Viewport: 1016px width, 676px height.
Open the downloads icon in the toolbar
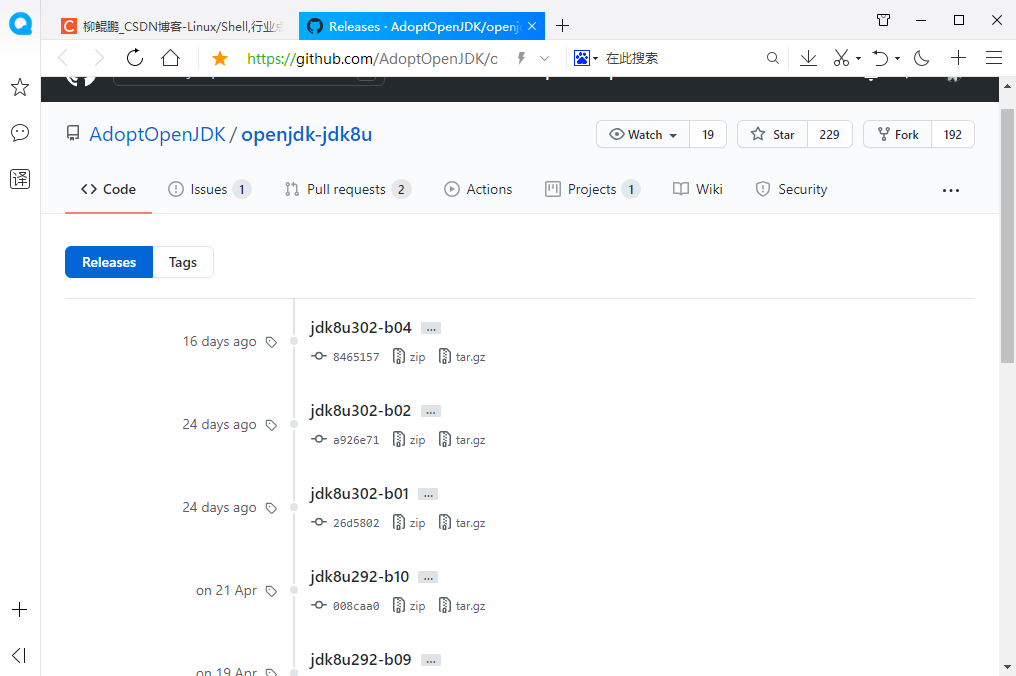point(808,58)
